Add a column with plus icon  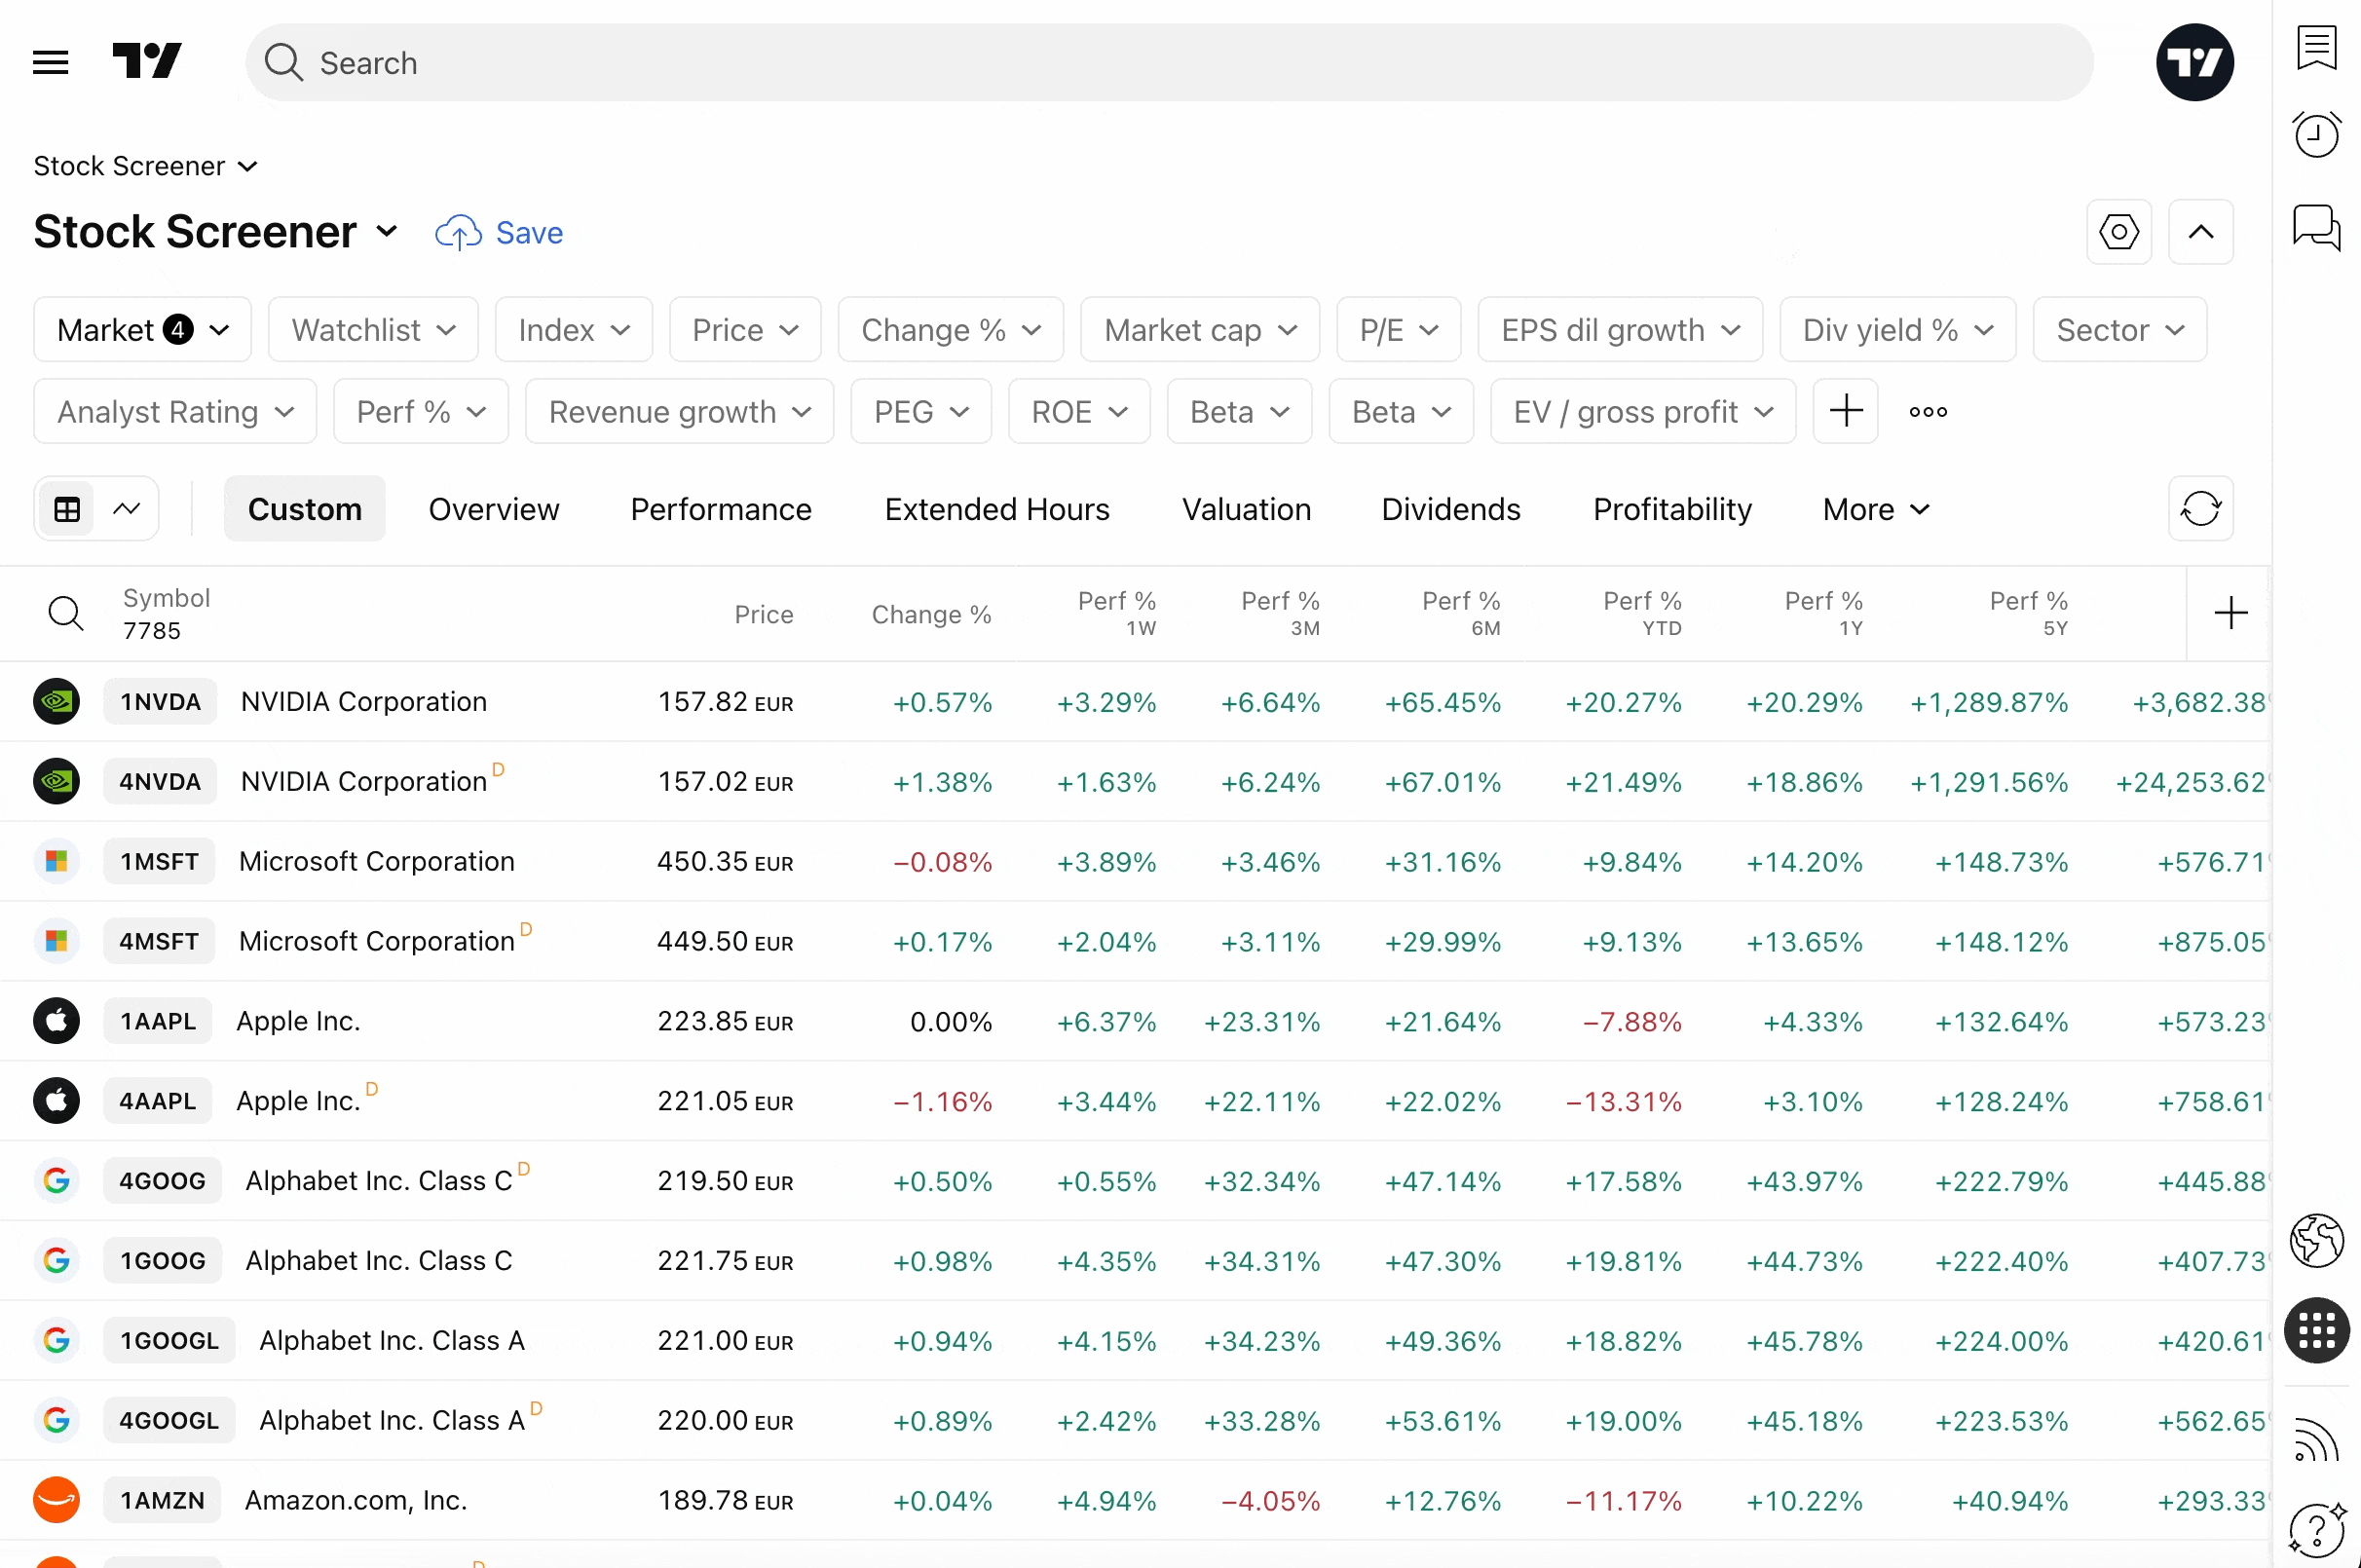click(x=2230, y=613)
